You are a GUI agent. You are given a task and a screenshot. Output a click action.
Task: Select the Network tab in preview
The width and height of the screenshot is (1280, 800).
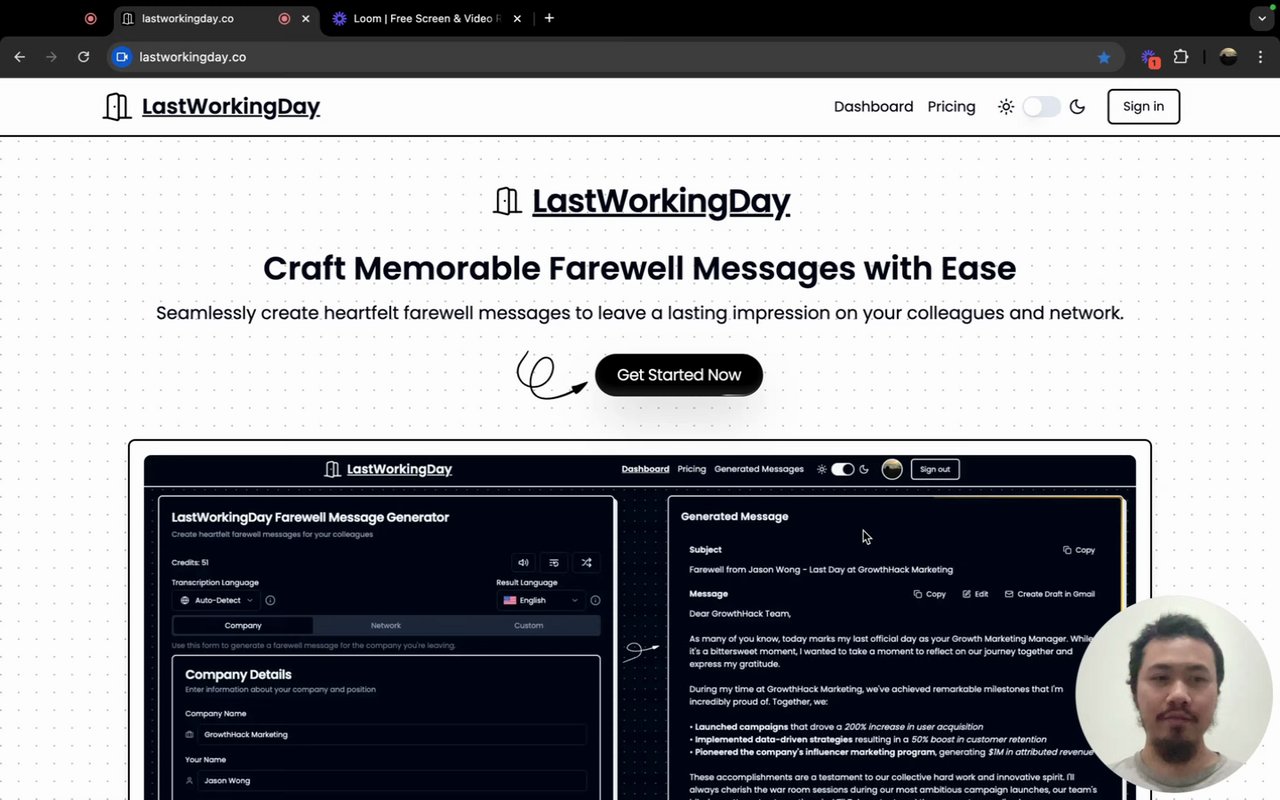(386, 625)
